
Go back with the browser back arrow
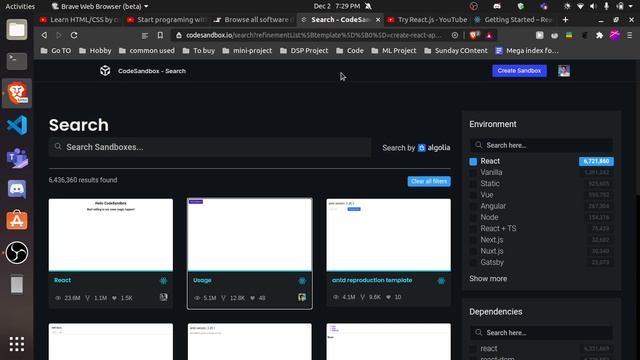pyautogui.click(x=44, y=36)
